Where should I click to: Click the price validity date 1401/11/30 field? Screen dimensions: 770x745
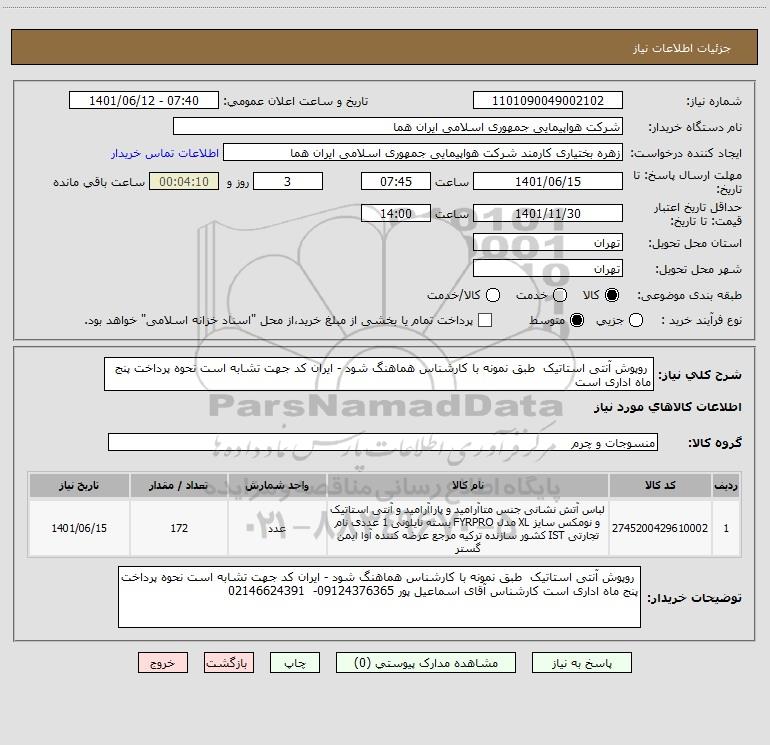[548, 214]
